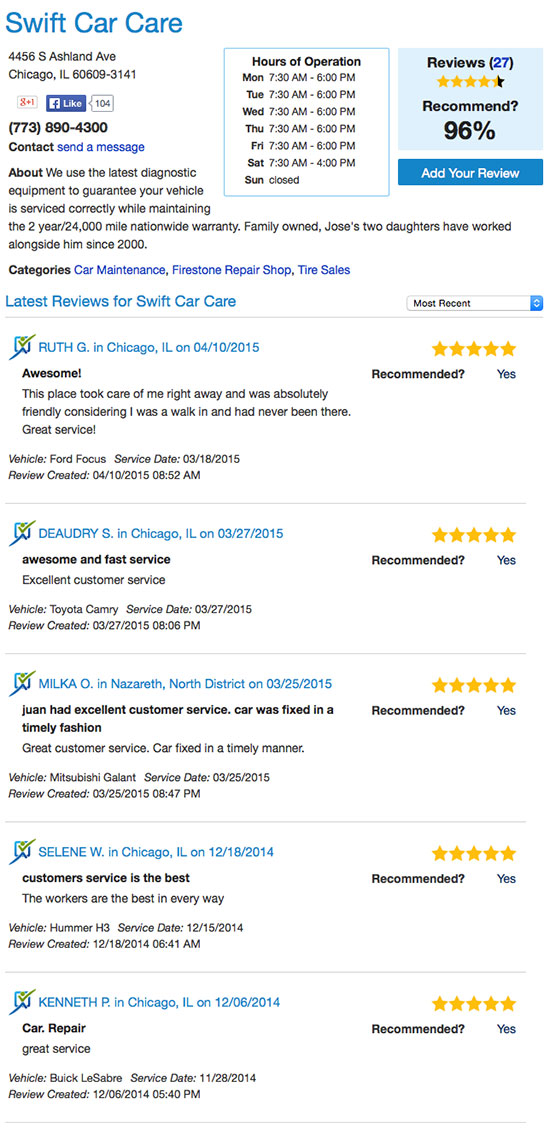Click the Facebook Like button
This screenshot has width=550, height=1128.
(66, 104)
